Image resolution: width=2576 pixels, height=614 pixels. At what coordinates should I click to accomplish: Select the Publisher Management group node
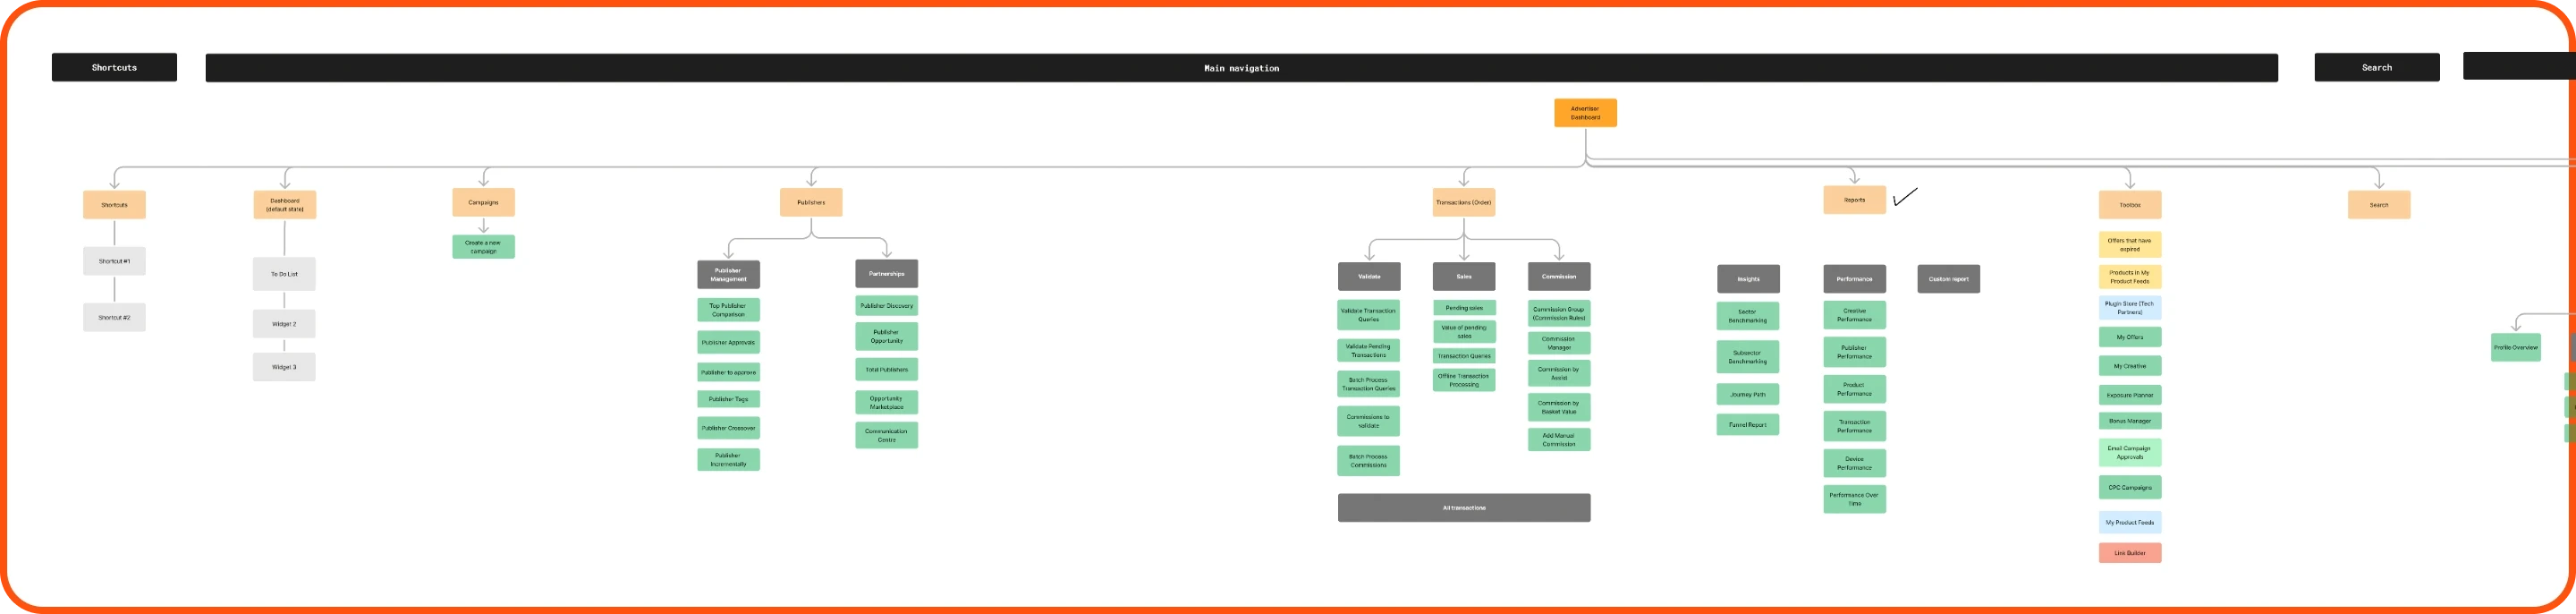(728, 275)
